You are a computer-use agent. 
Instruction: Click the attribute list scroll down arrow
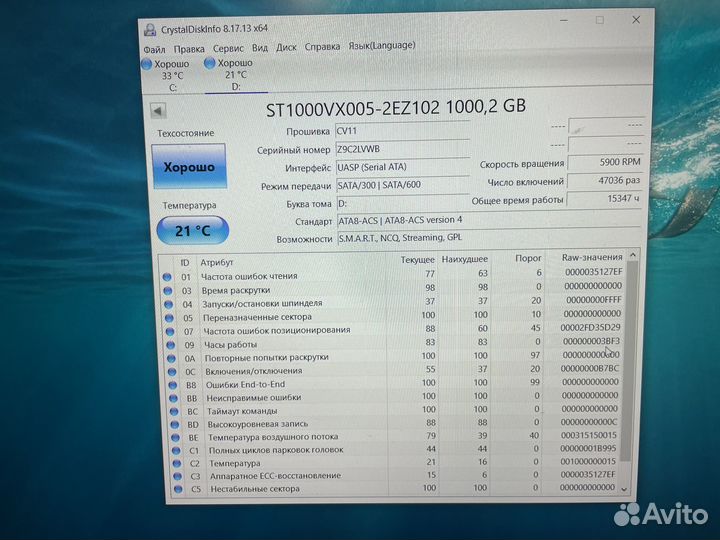pos(624,489)
